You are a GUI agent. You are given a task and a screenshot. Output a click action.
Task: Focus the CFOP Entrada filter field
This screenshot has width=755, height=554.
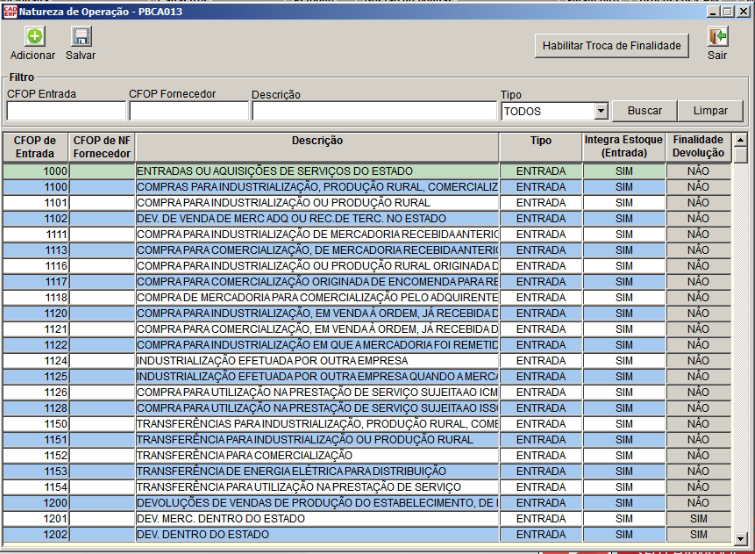[66, 111]
